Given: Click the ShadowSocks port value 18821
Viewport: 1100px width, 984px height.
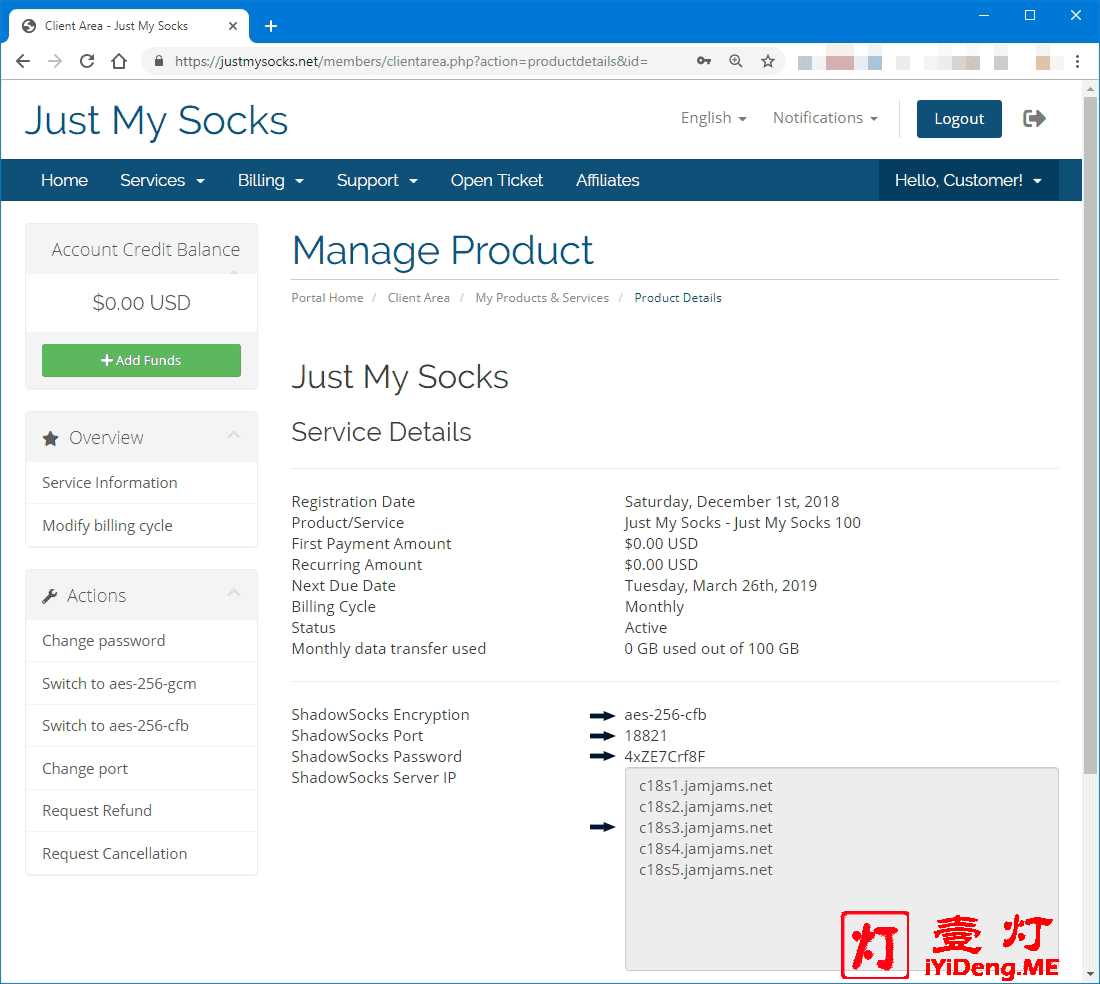Looking at the screenshot, I should click(645, 736).
